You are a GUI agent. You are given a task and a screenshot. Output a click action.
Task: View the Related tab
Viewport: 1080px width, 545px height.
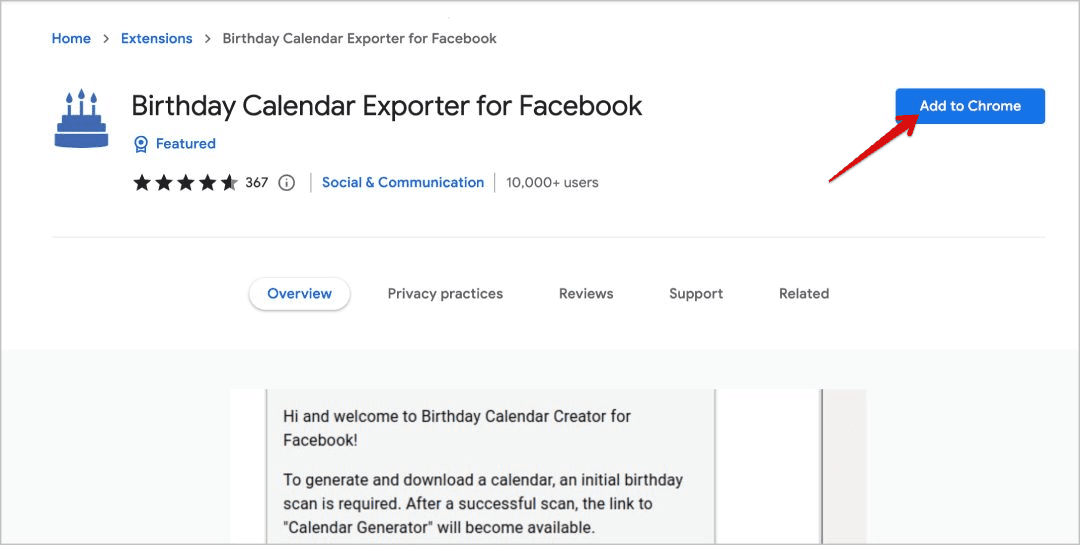point(804,294)
